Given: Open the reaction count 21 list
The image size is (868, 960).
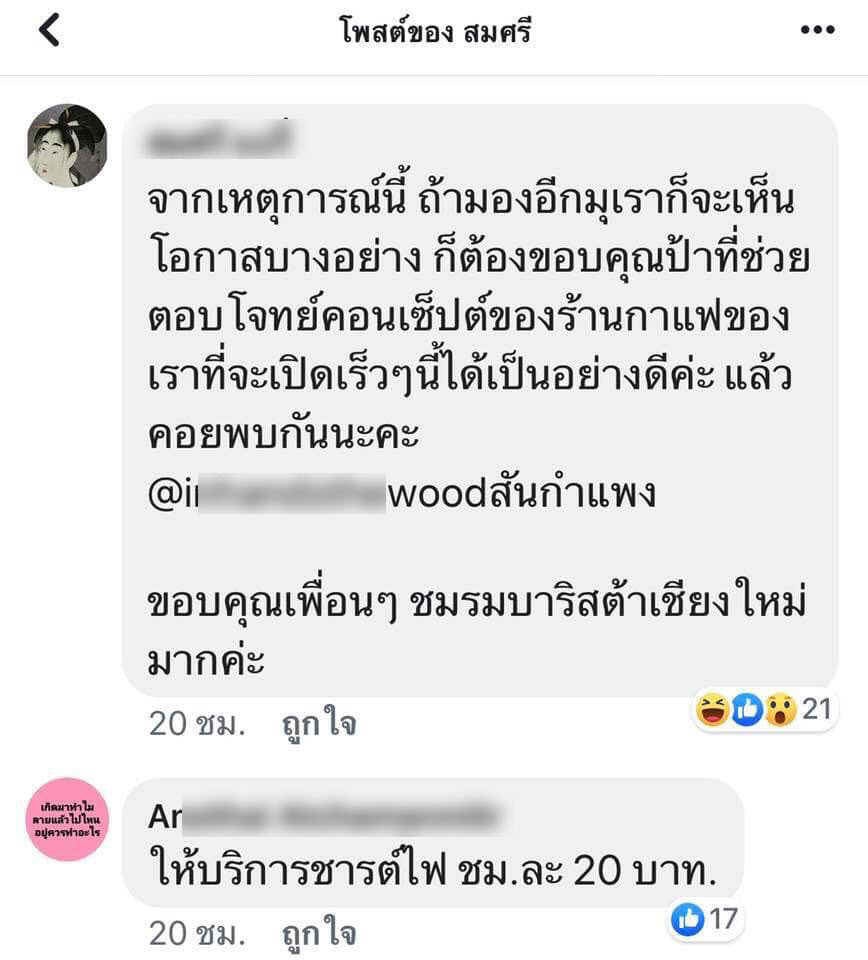Looking at the screenshot, I should pyautogui.click(x=817, y=709).
